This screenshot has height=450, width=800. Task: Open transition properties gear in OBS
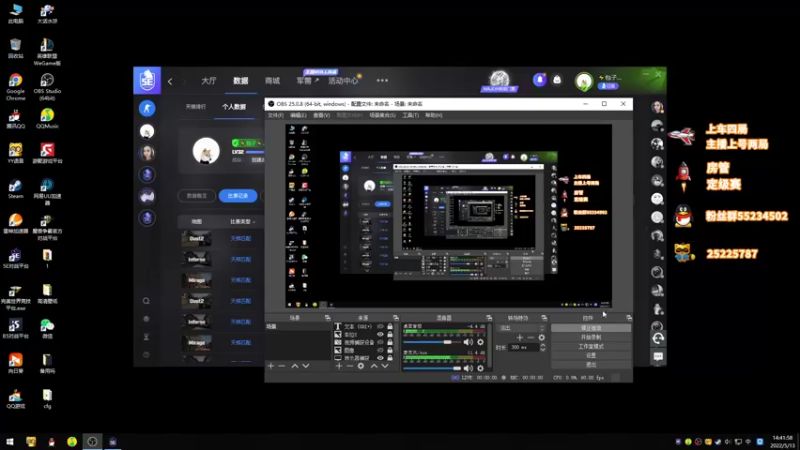(x=541, y=337)
